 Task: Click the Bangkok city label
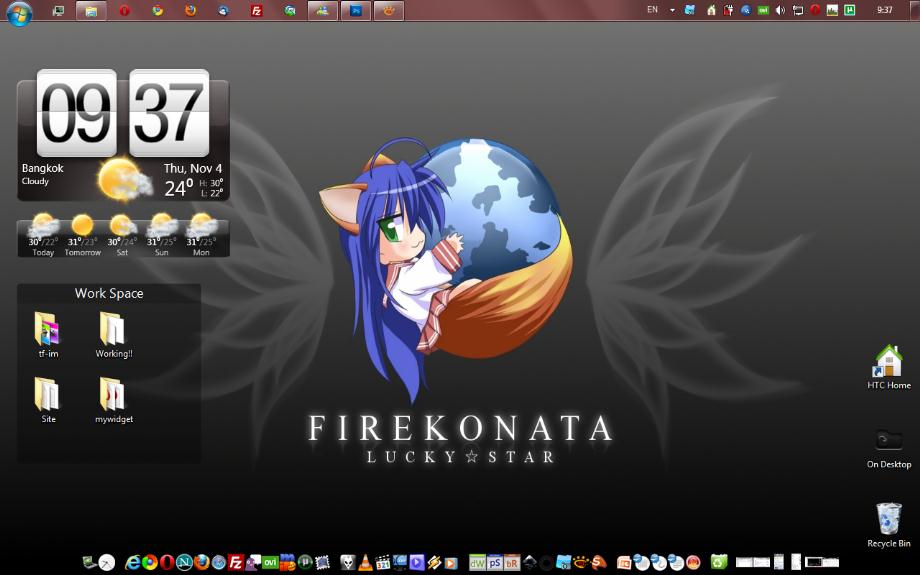pos(42,168)
